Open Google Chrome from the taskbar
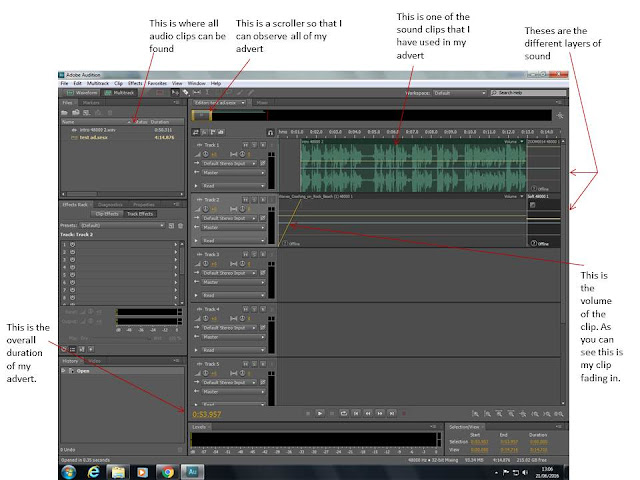640x480 pixels. tap(167, 472)
